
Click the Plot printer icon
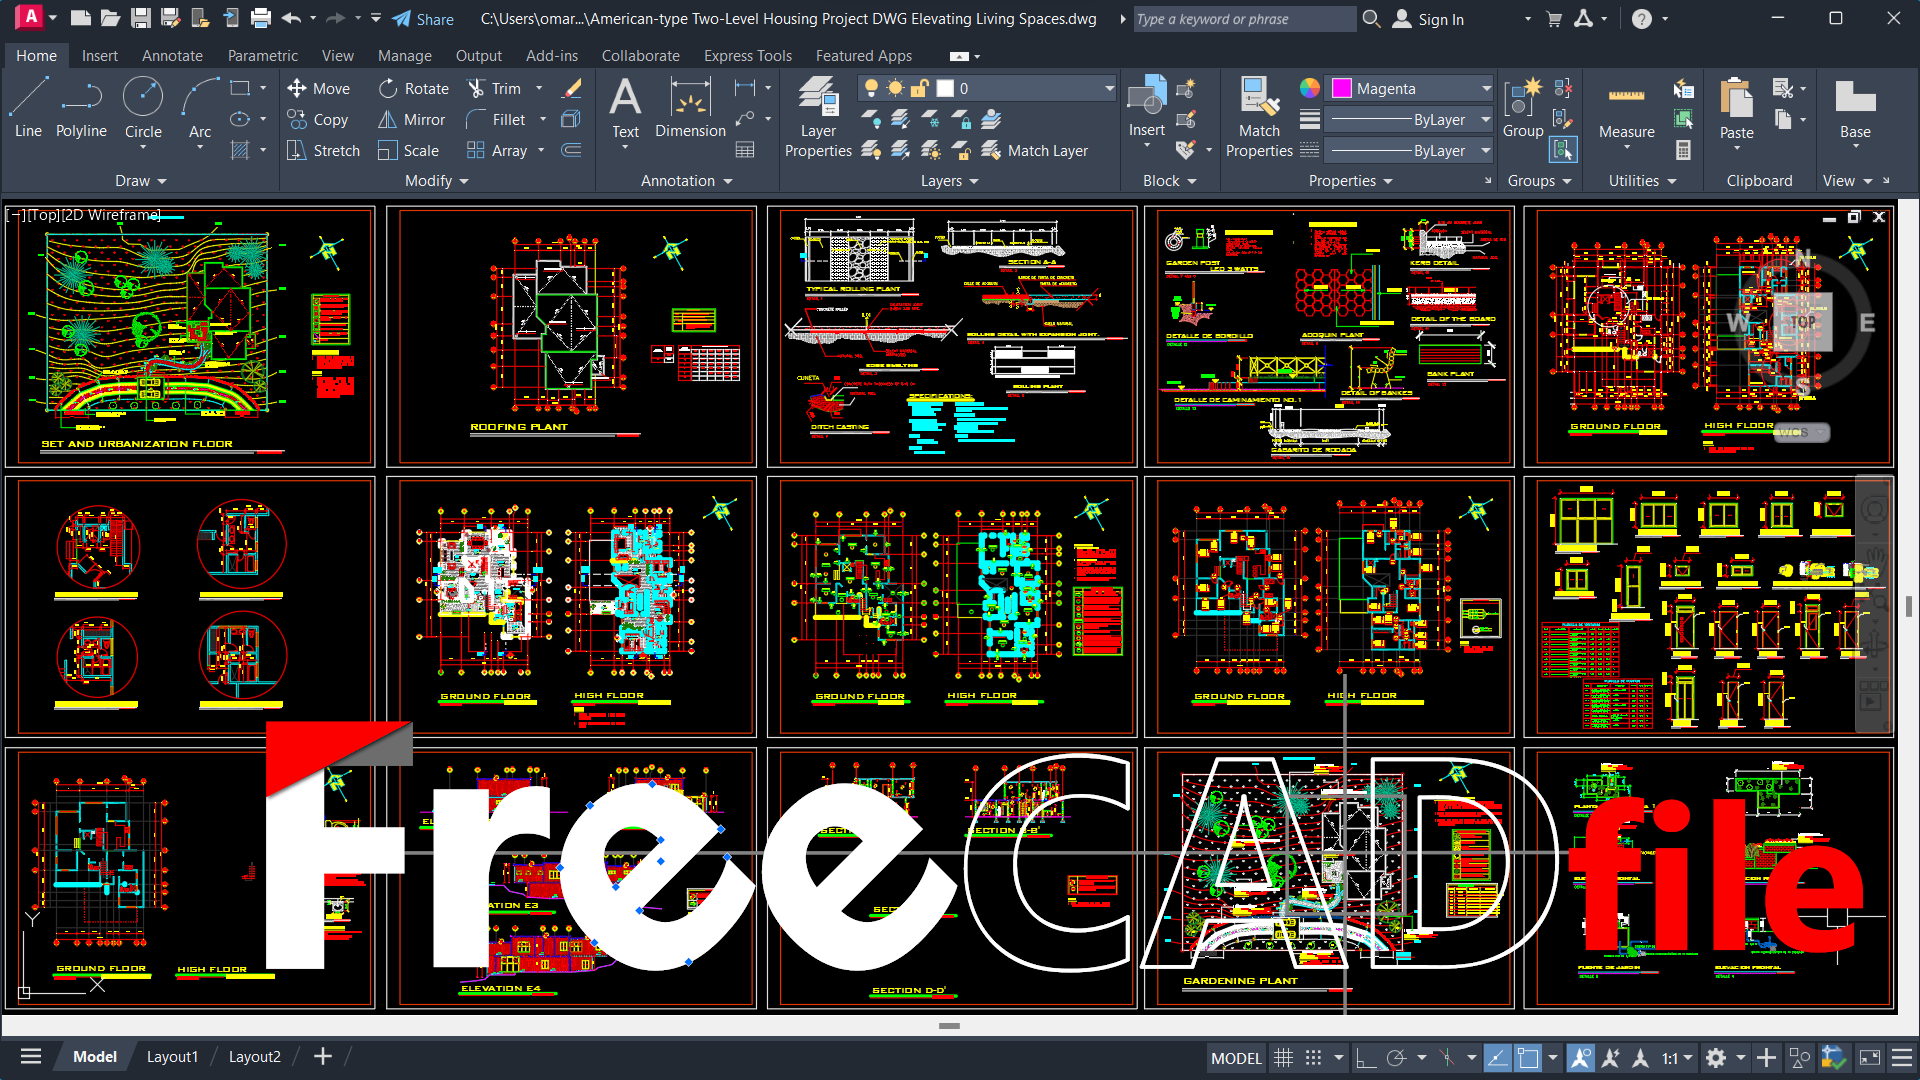261,18
